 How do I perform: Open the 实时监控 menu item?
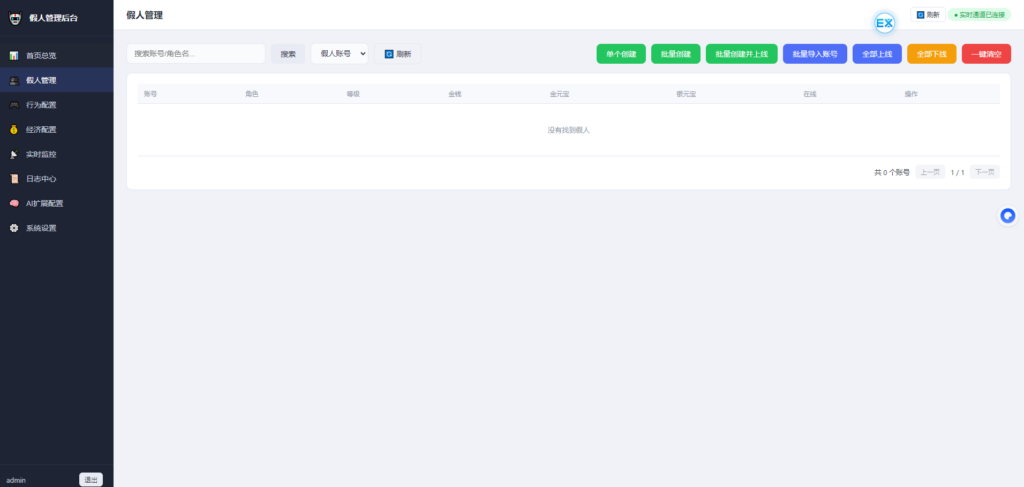(x=57, y=155)
